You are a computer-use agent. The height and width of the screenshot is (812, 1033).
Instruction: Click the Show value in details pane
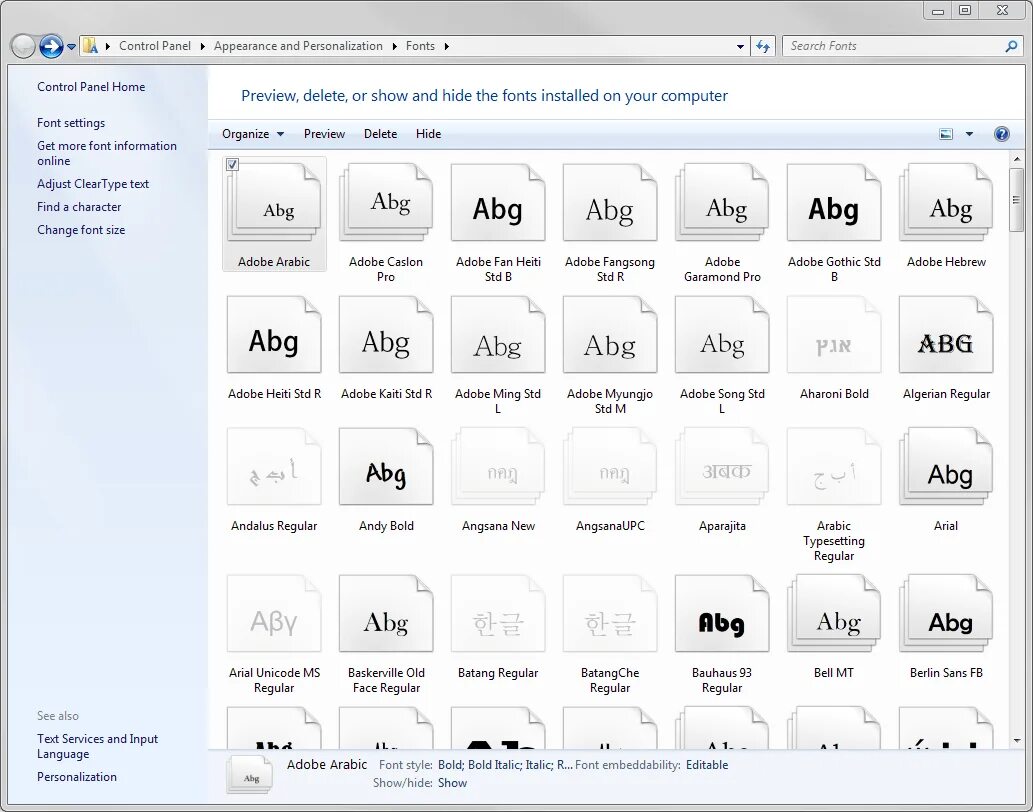(x=452, y=783)
